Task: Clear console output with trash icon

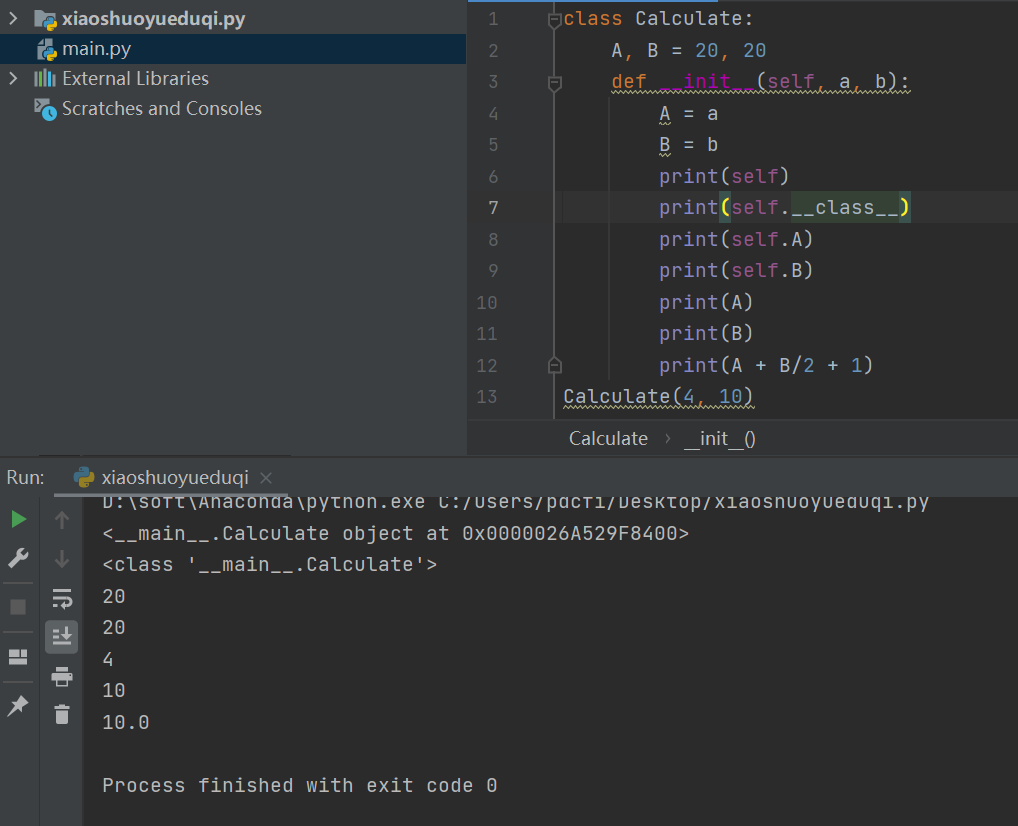Action: 62,714
